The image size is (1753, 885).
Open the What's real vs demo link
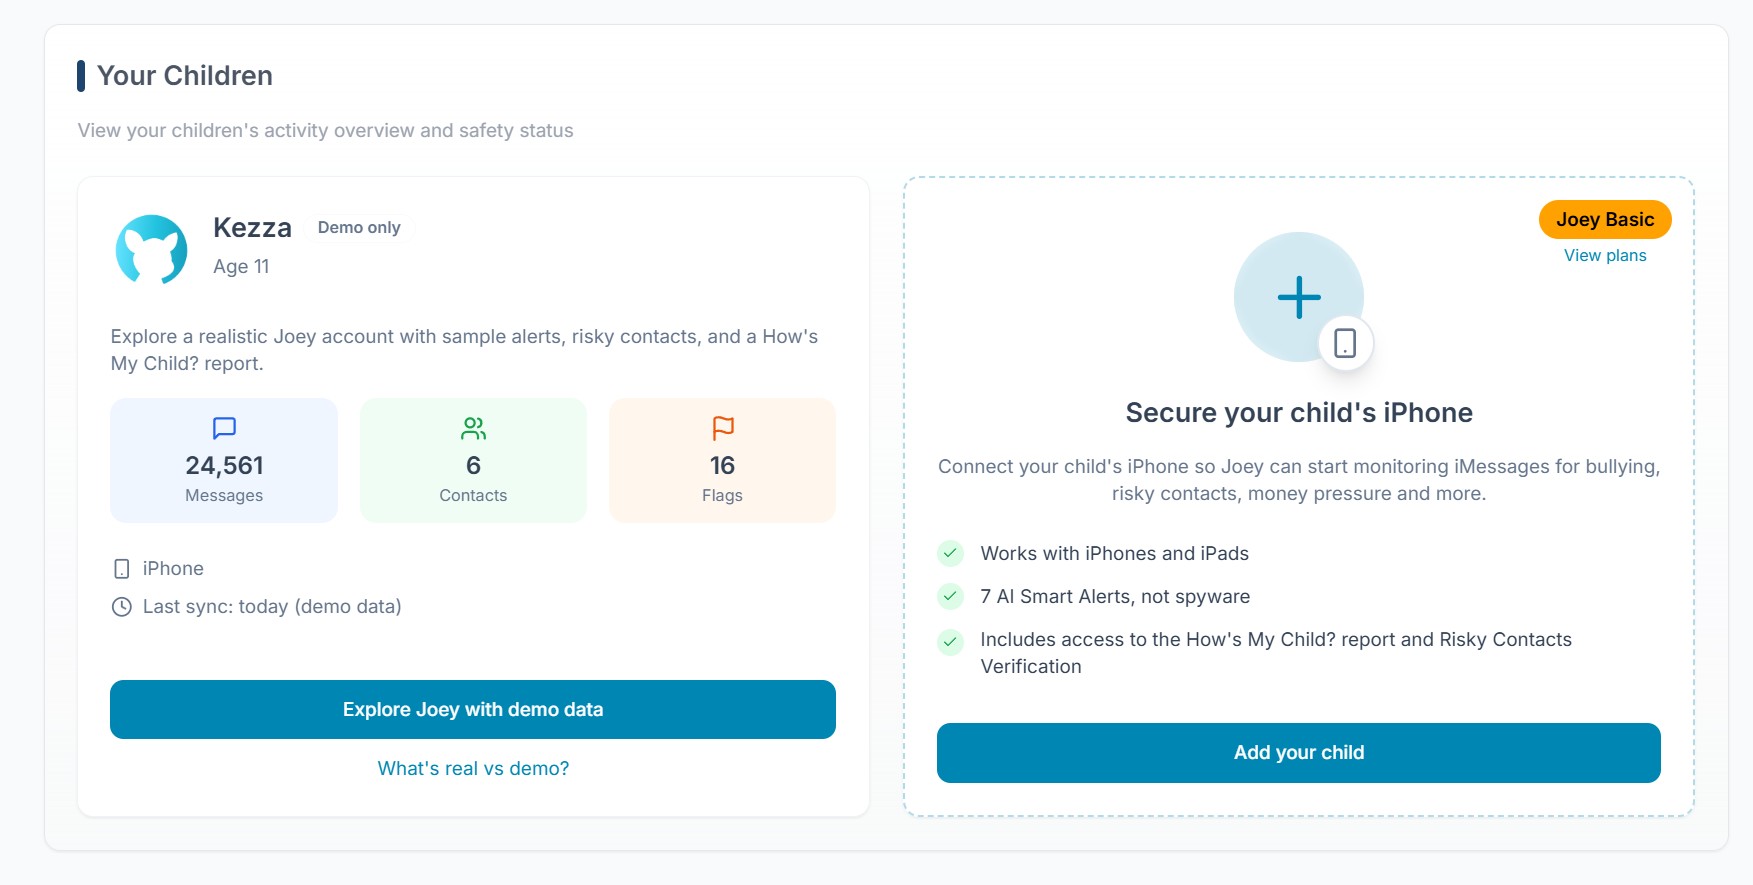point(472,768)
